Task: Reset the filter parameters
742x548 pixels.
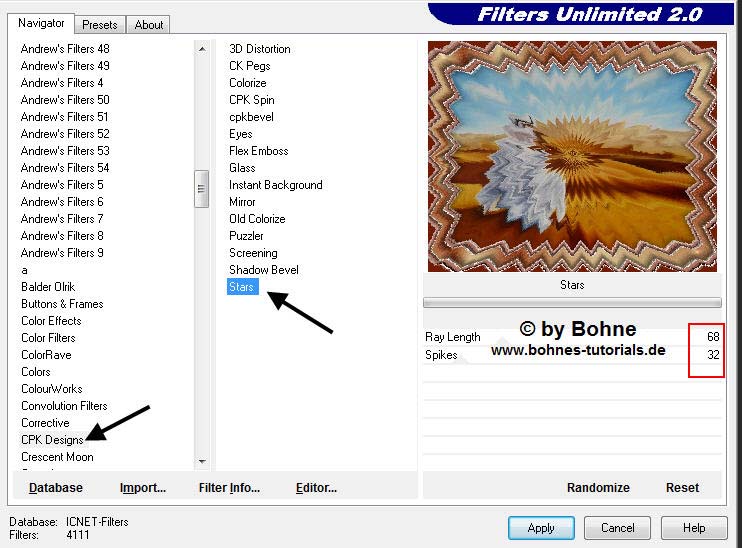Action: pos(682,488)
